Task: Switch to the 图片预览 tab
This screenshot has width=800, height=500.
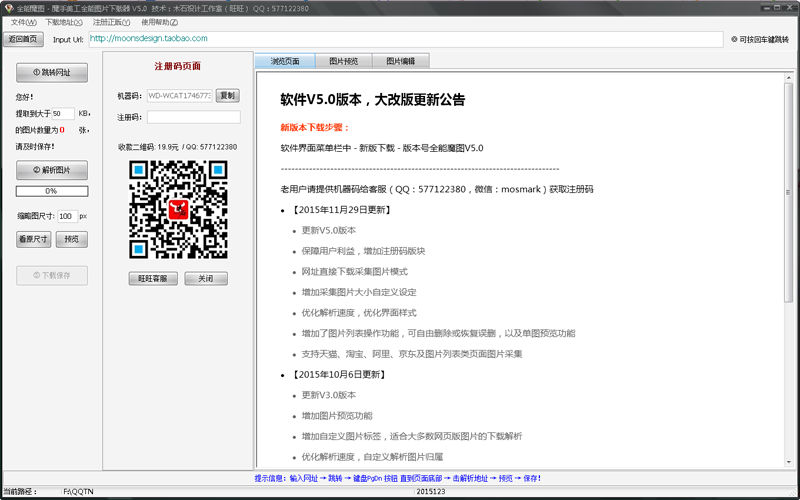Action: (x=343, y=61)
